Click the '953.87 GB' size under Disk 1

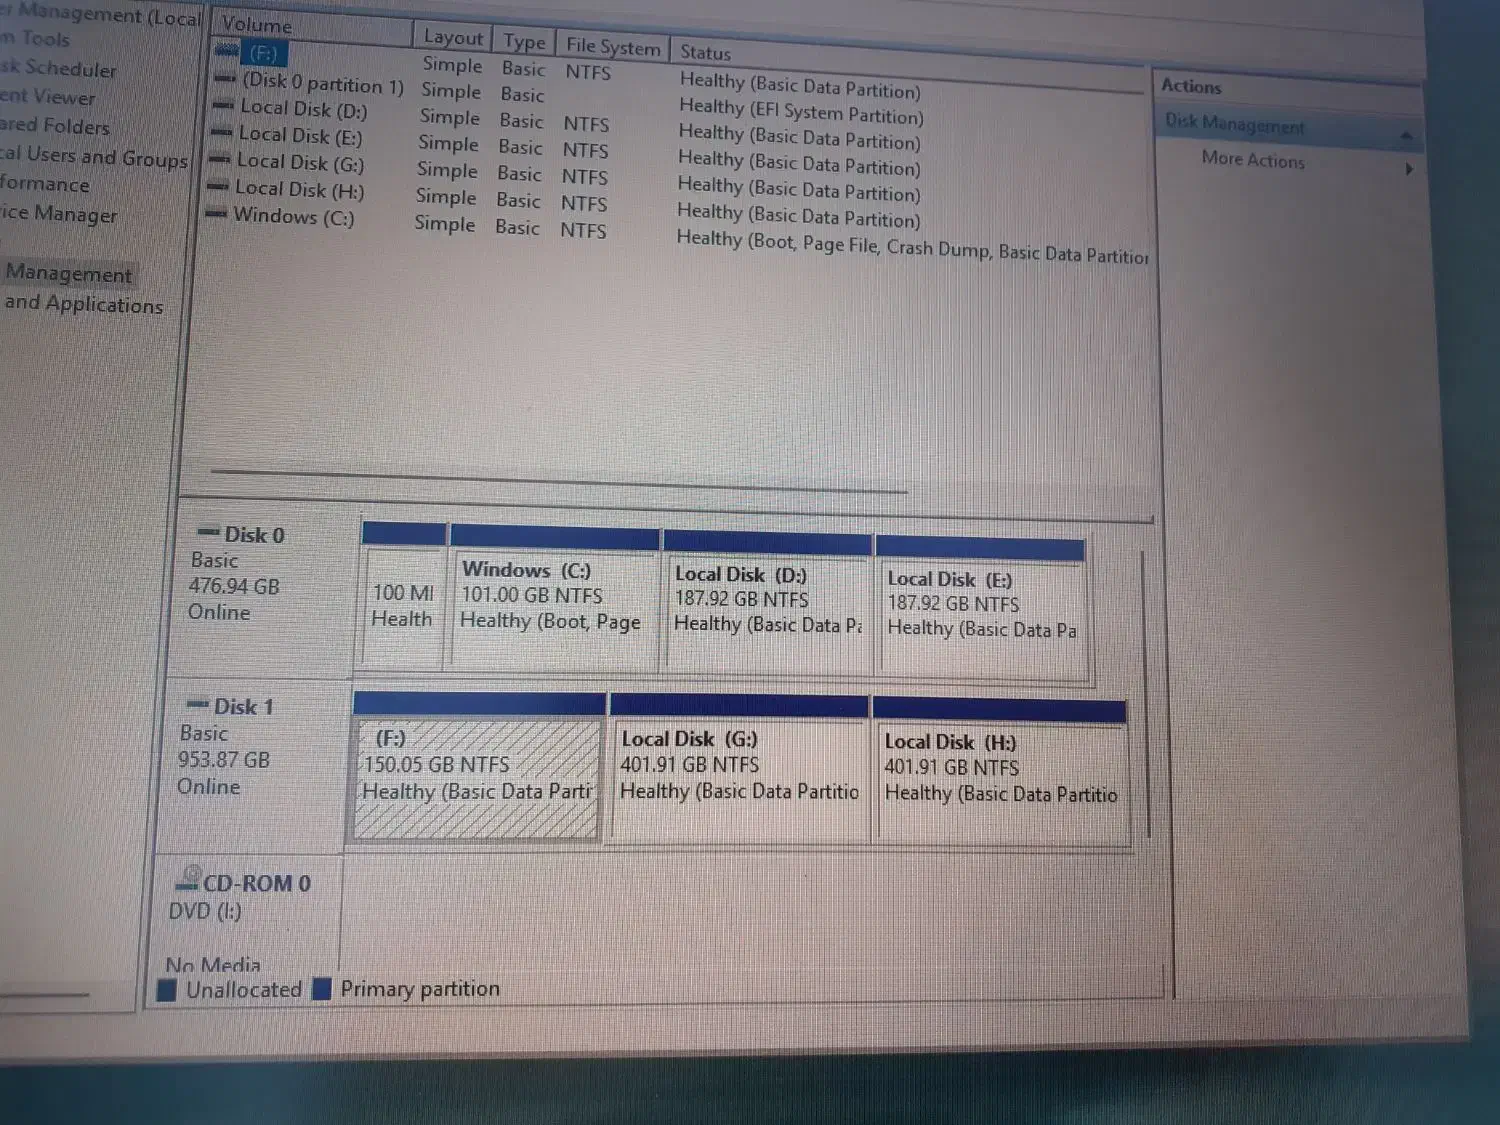[x=224, y=759]
